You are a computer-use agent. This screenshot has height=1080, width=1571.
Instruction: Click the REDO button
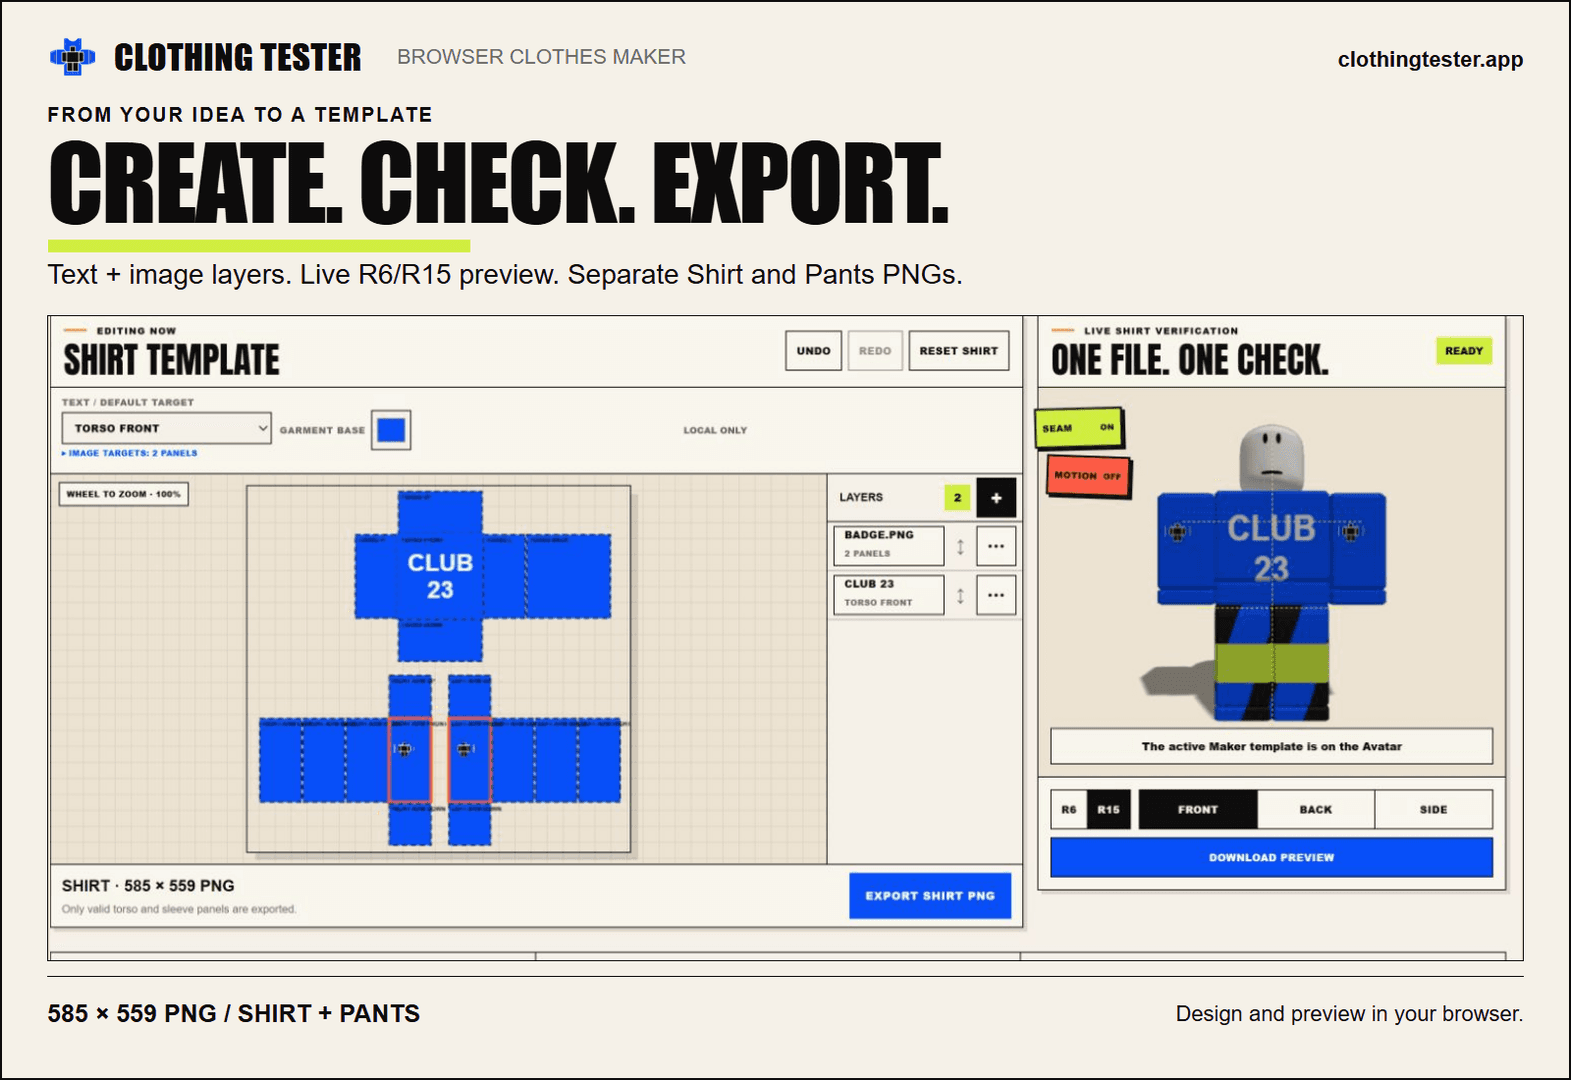[x=875, y=351]
